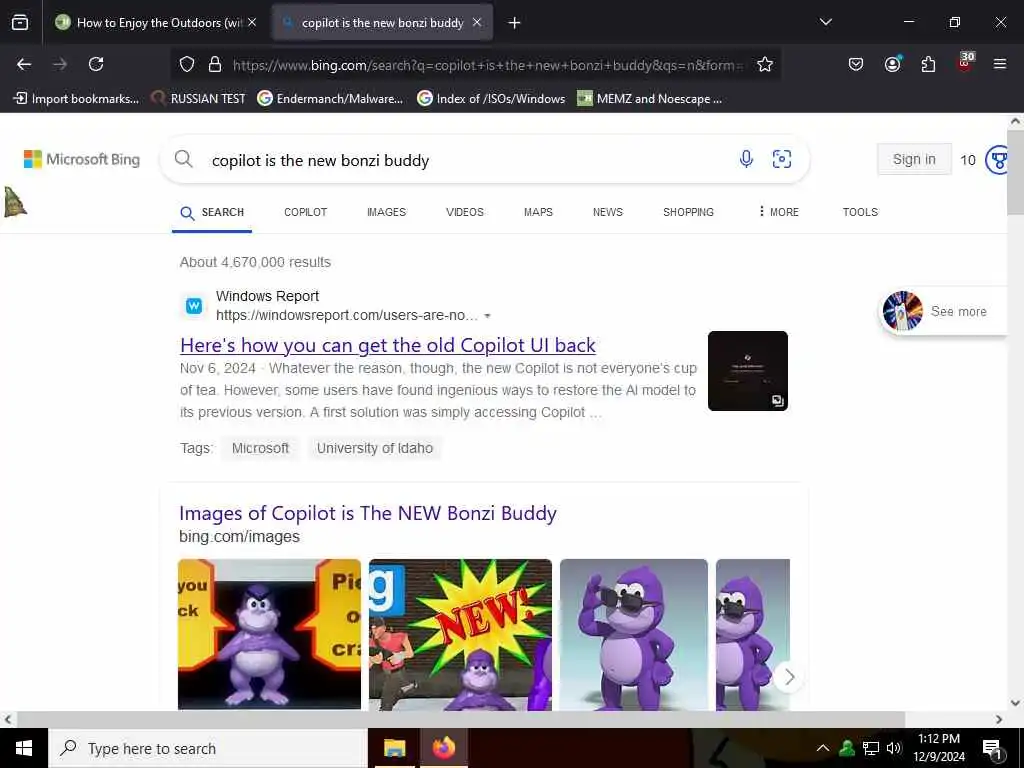Switch to the MAPS tab

(x=538, y=212)
